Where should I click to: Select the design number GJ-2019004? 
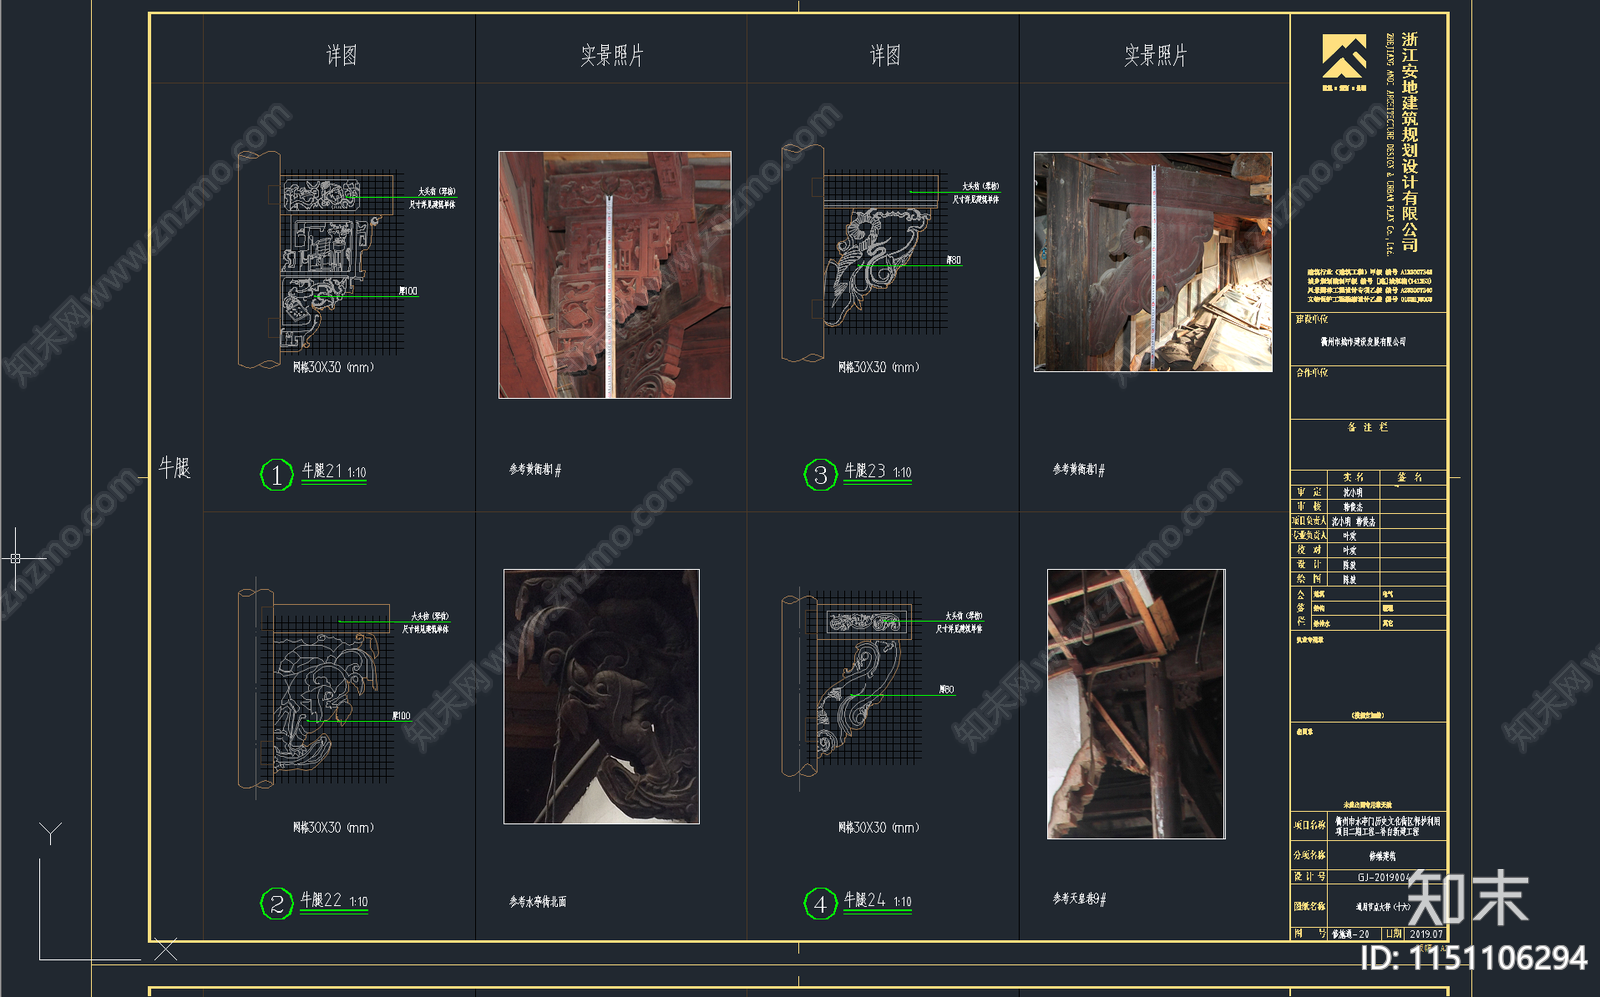point(1384,877)
